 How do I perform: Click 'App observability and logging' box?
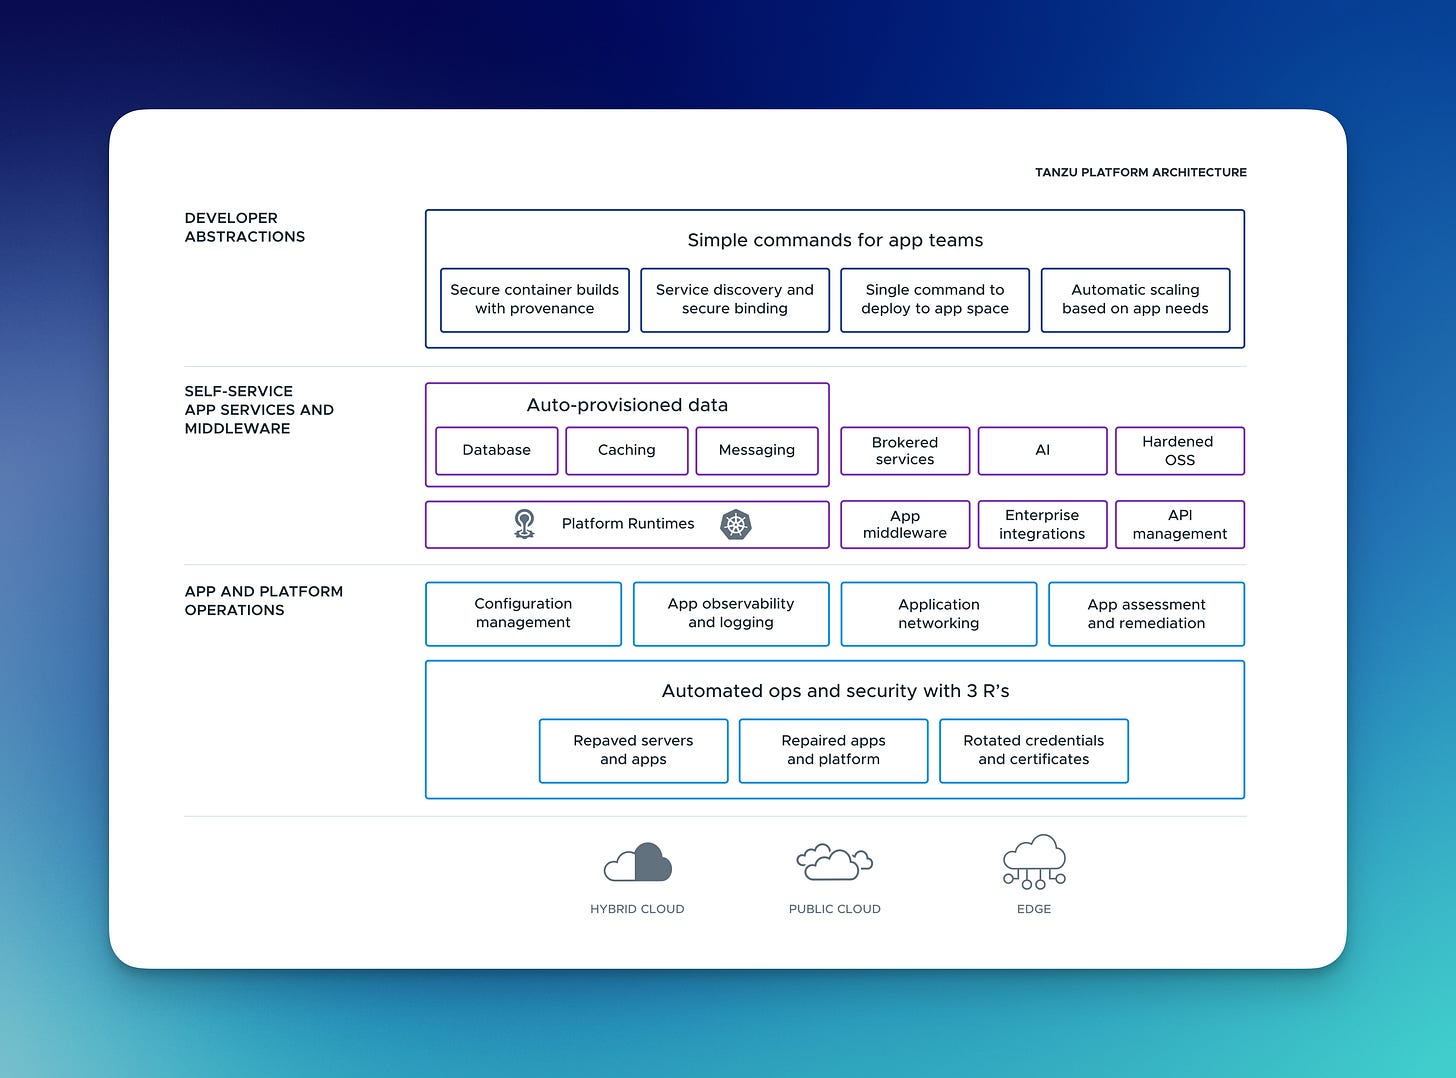coord(731,614)
